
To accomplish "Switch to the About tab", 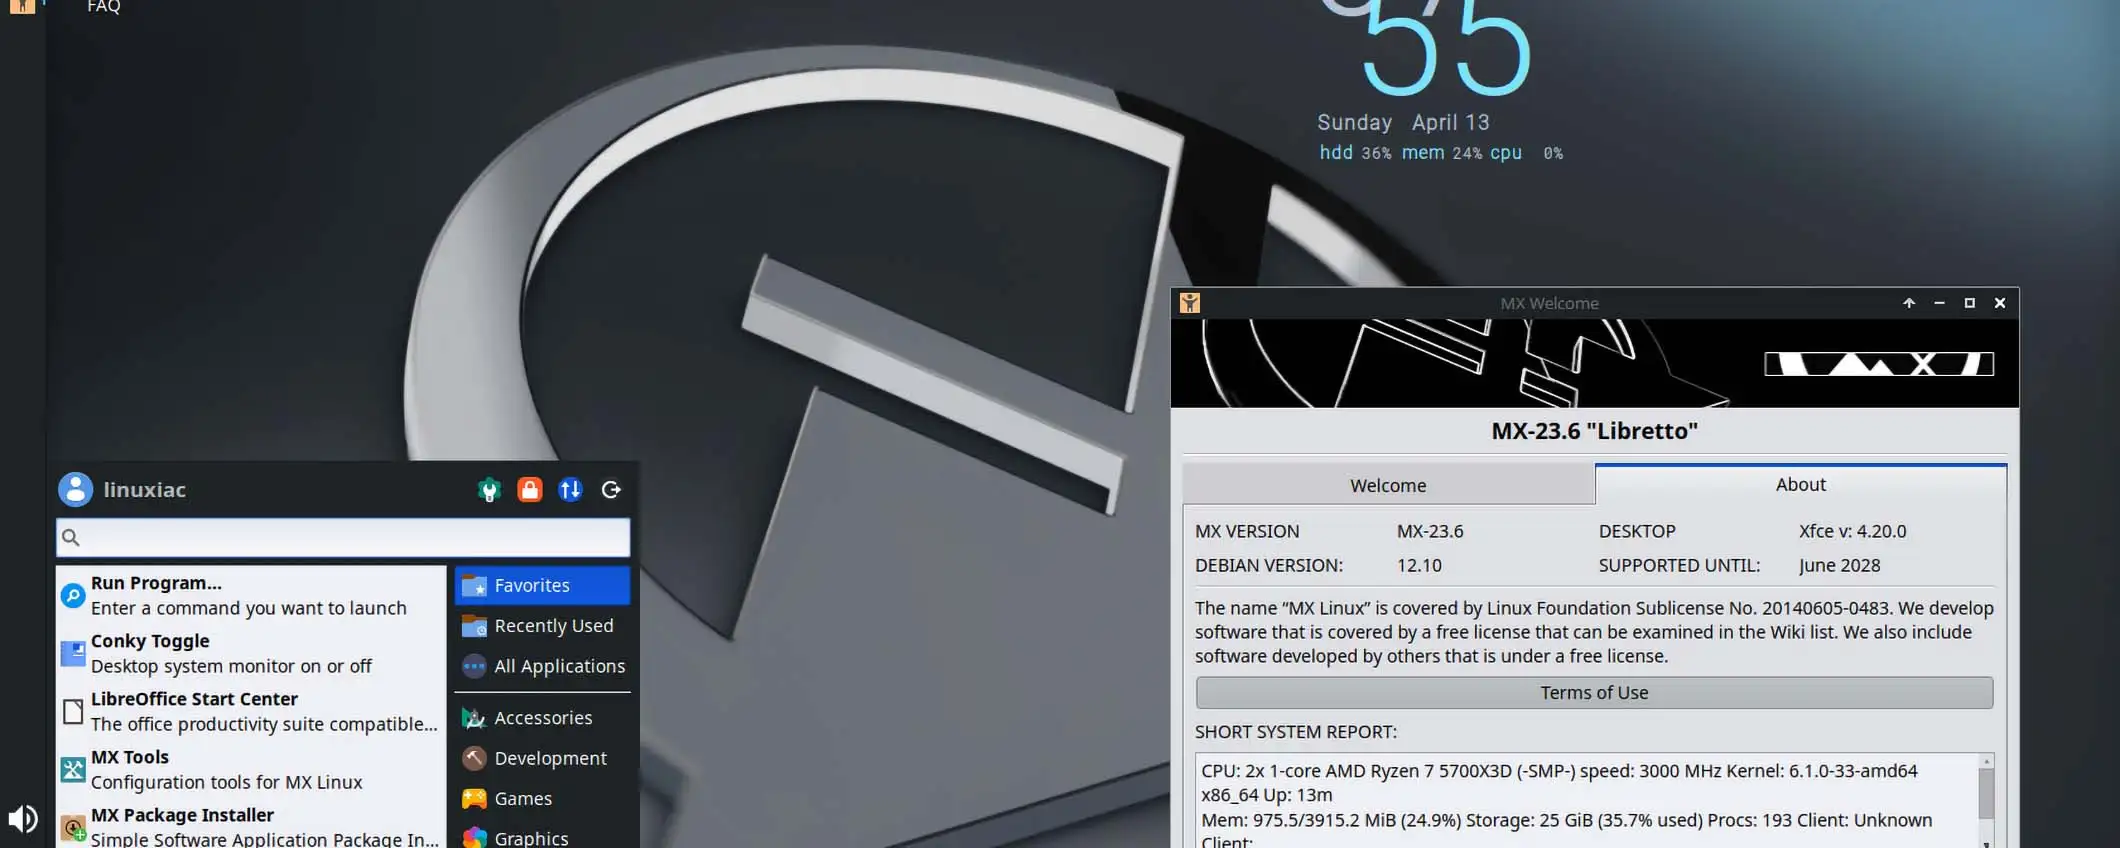I will pyautogui.click(x=1800, y=484).
